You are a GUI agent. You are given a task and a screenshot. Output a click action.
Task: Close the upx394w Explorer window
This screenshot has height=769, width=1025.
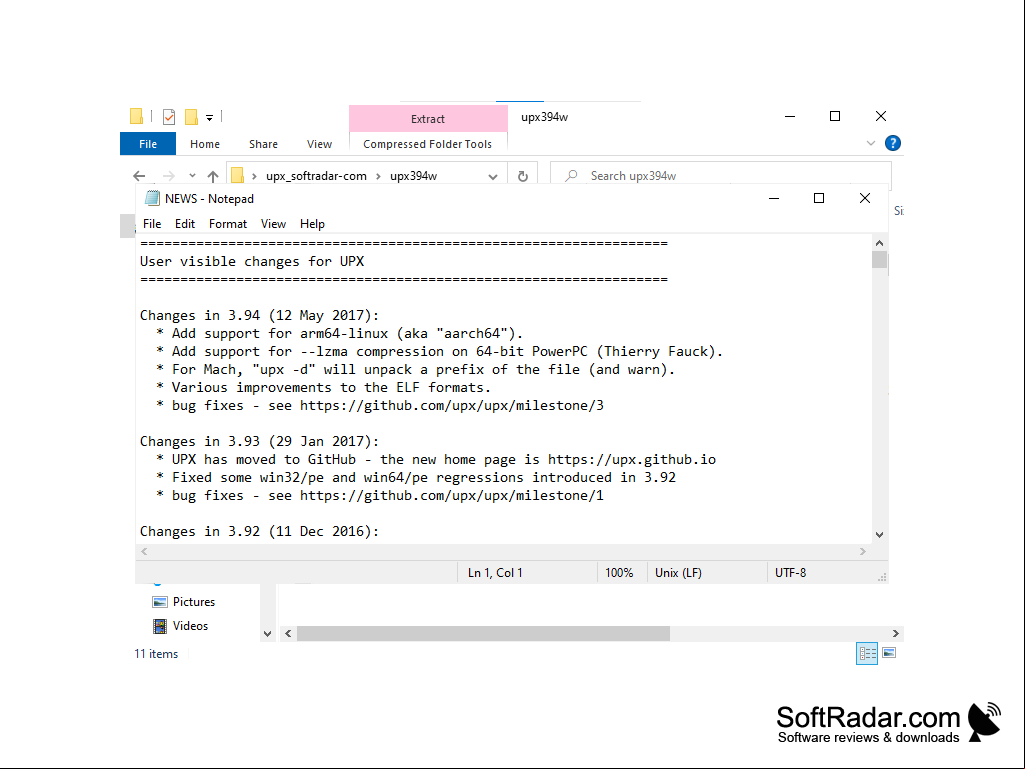(881, 116)
